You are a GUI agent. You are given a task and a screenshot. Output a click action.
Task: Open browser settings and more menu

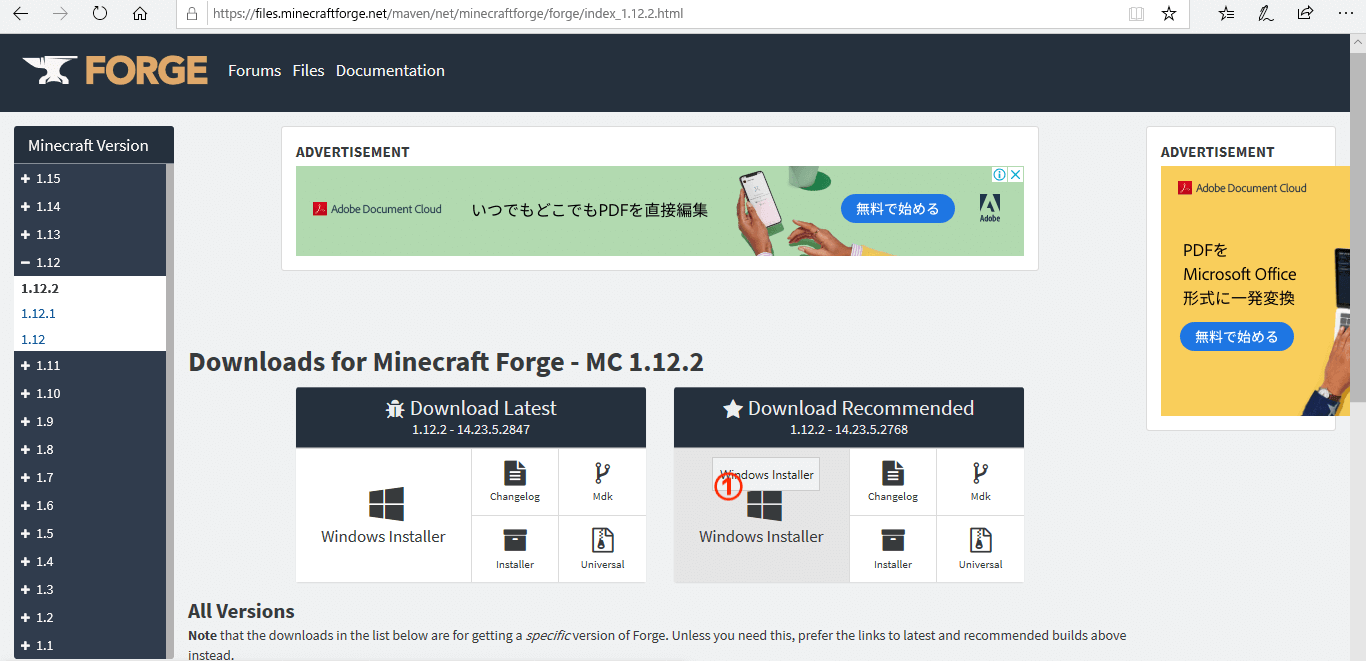point(1345,14)
